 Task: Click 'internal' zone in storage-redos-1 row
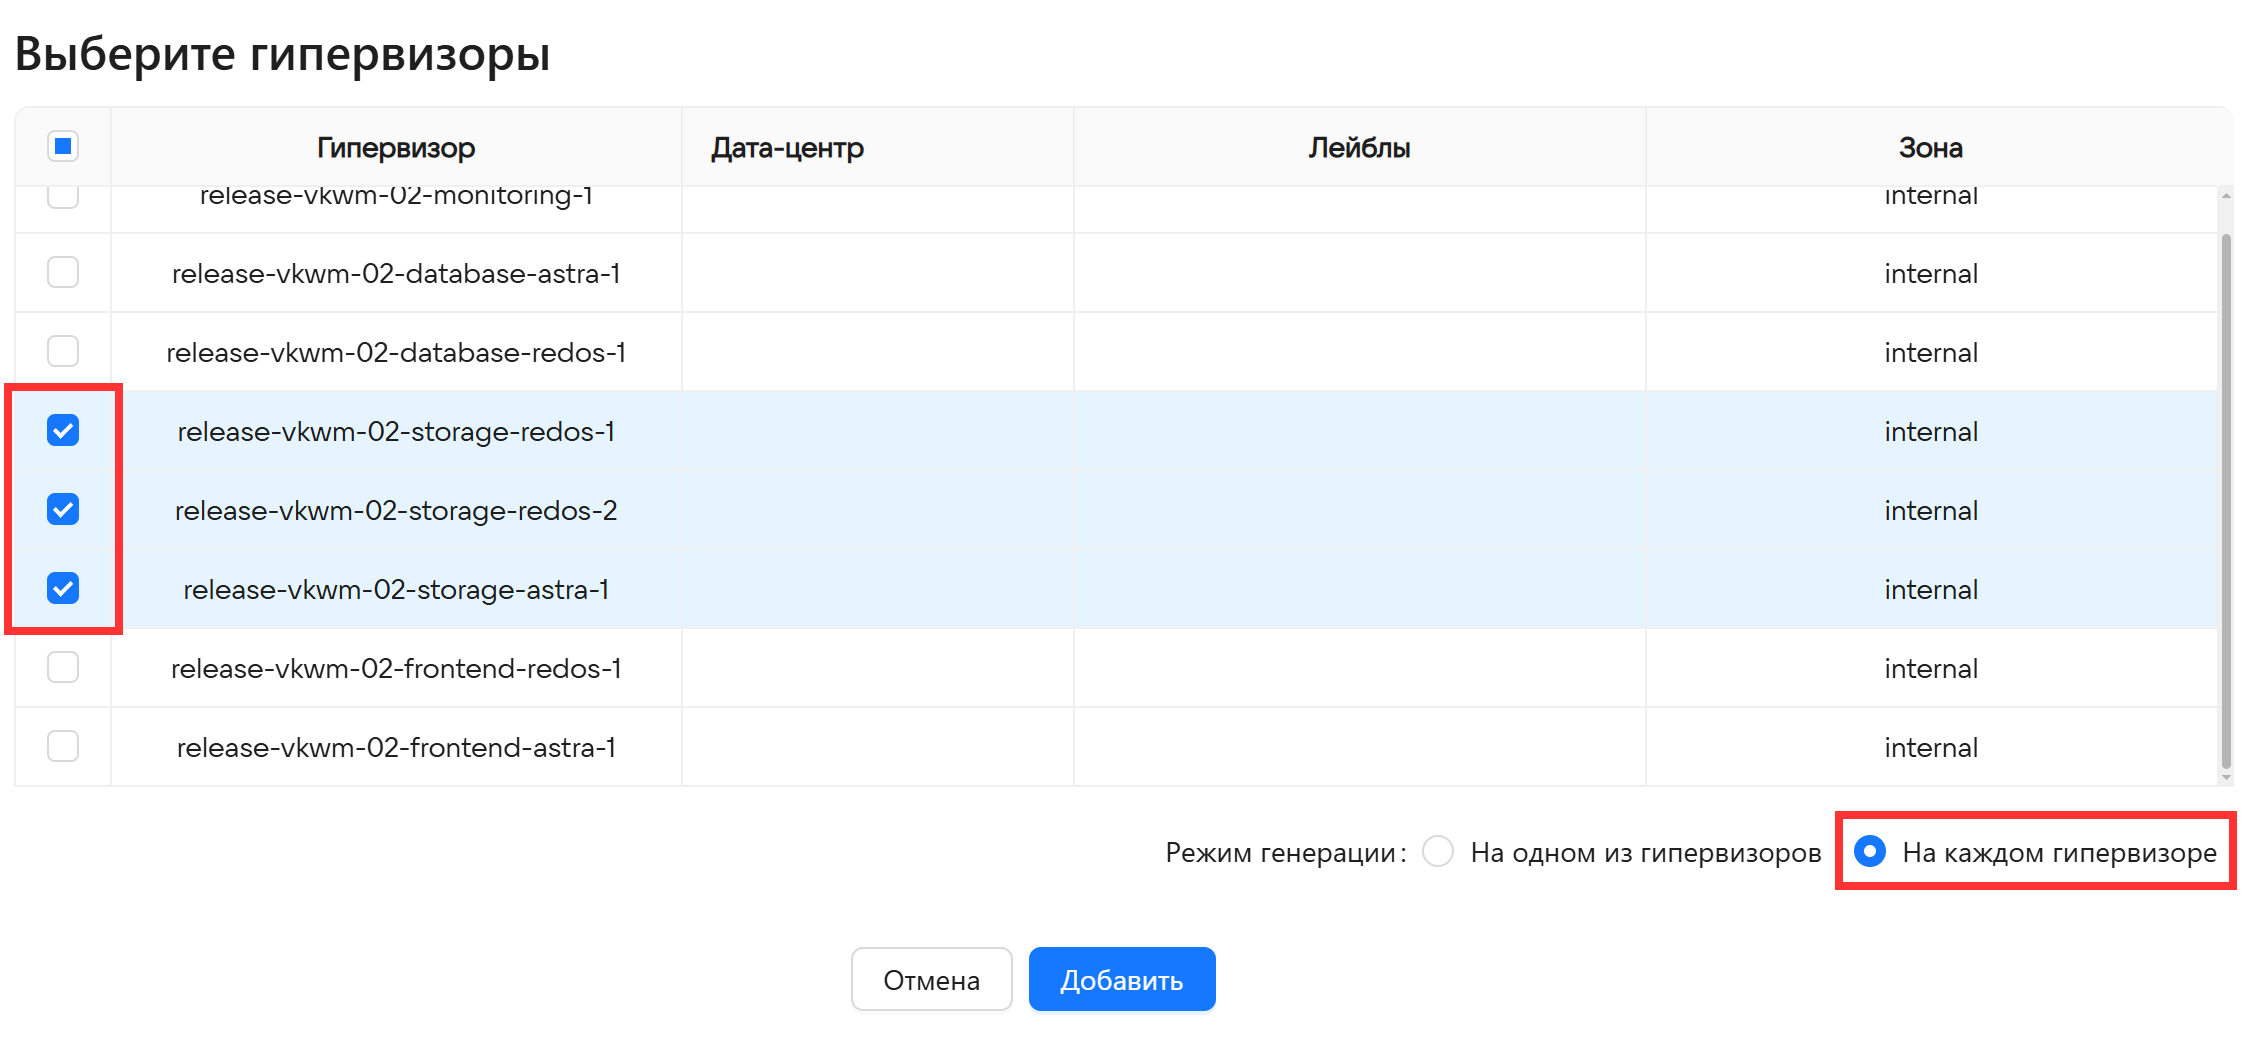click(x=1931, y=431)
